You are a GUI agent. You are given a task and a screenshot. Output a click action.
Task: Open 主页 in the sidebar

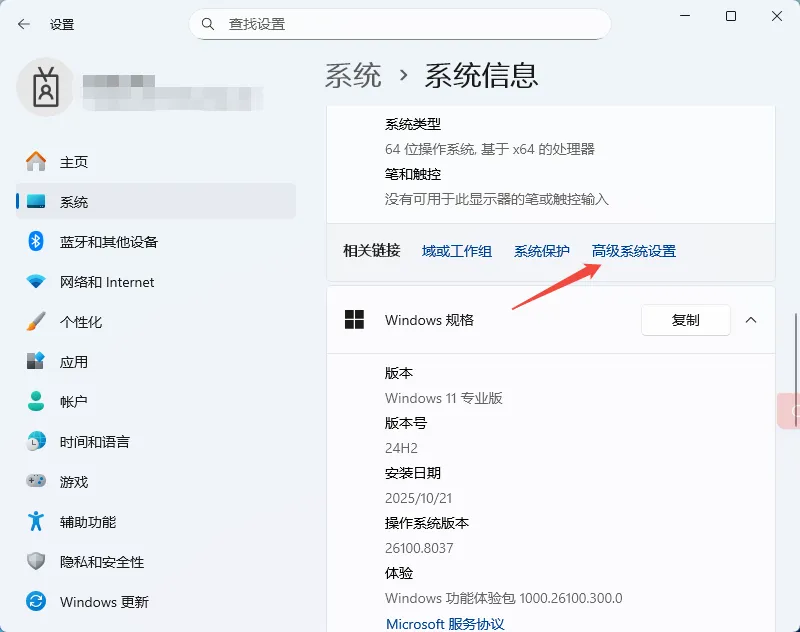tap(156, 162)
